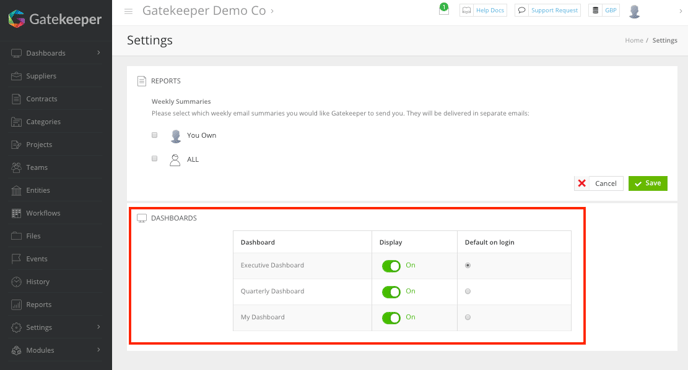Screen dimensions: 688x370
Task: Click the Quarterly Dashboard row label
Action: [272, 291]
